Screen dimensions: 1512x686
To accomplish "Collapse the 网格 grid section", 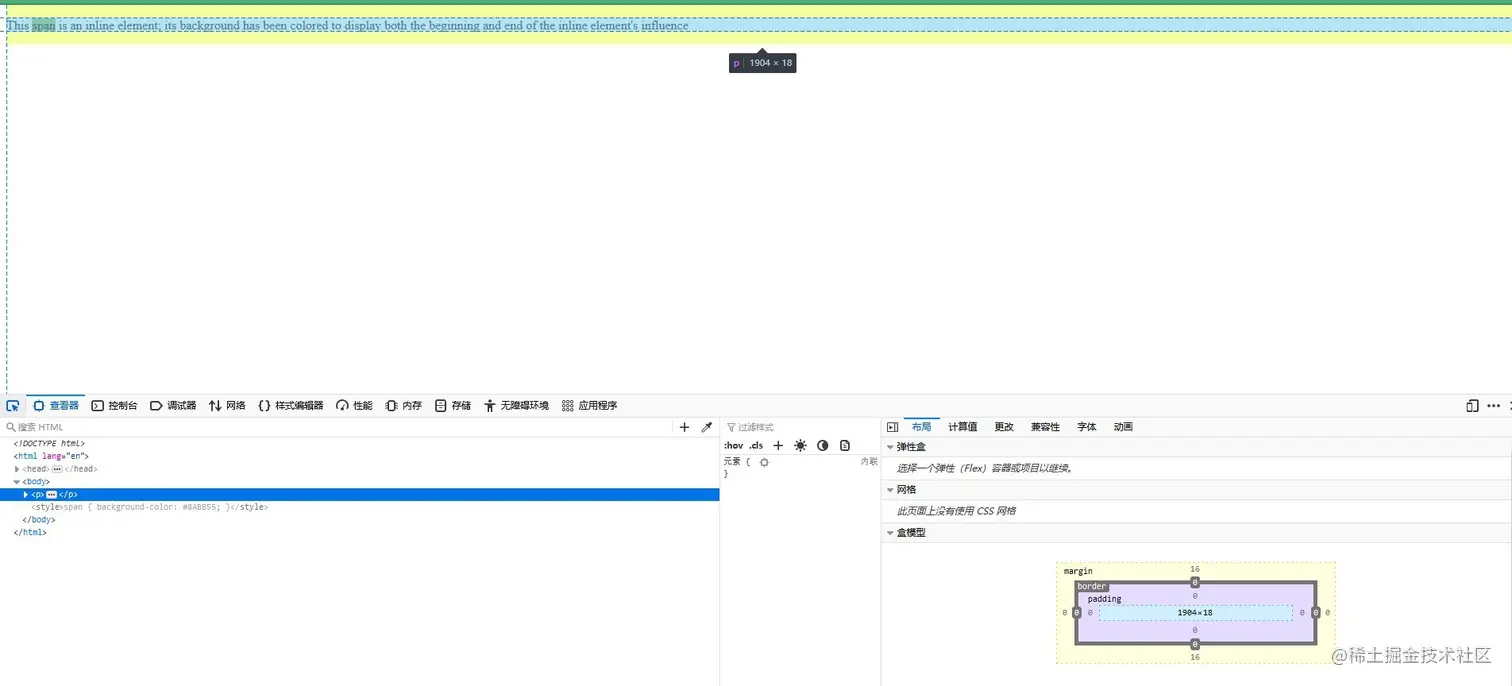I will click(x=890, y=490).
